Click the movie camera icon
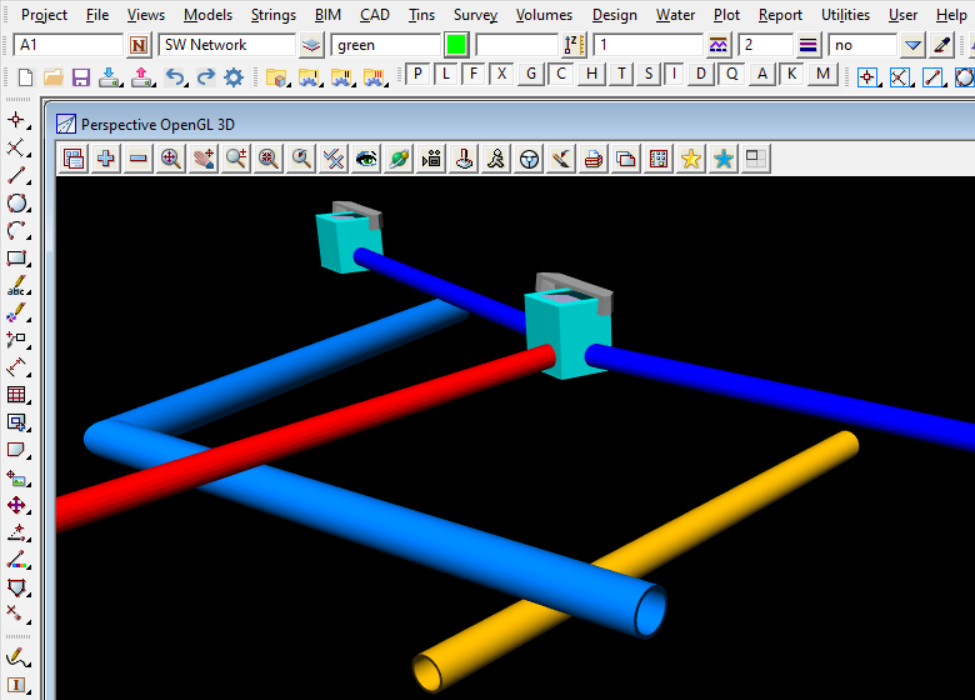The height and width of the screenshot is (700, 975). 431,159
